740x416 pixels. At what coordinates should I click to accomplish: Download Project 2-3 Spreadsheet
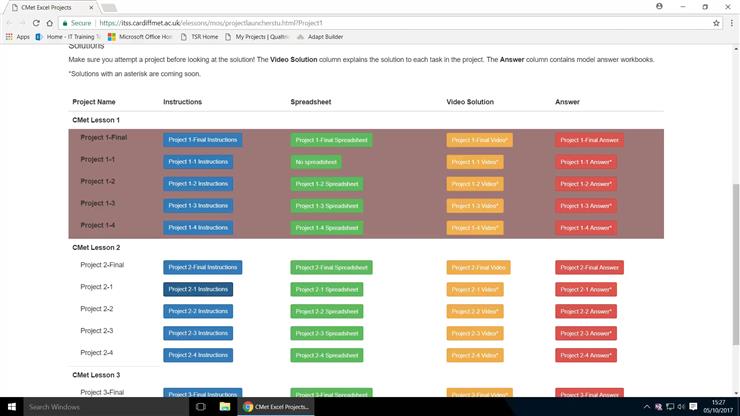pos(327,333)
